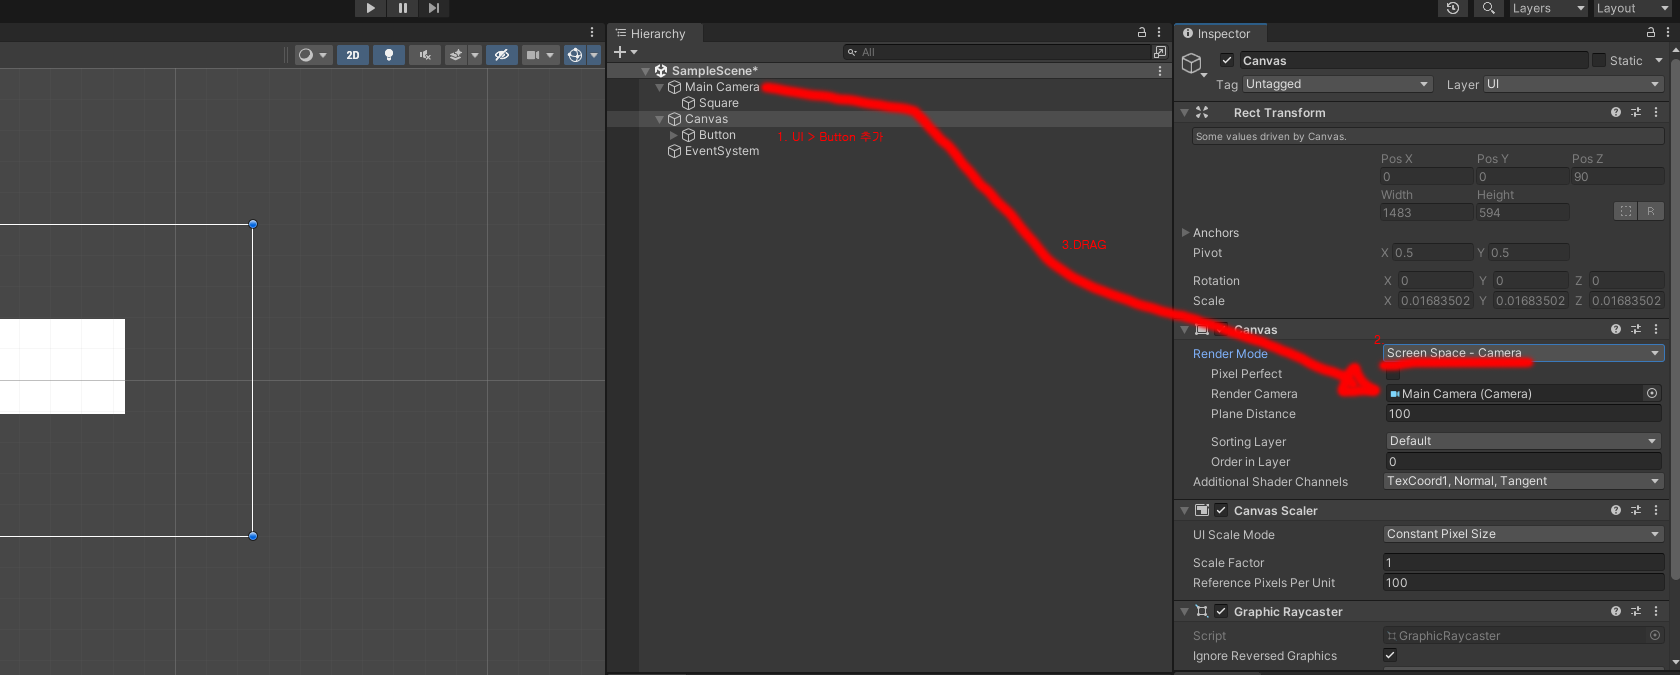The height and width of the screenshot is (675, 1680).
Task: Open Canvas component context menu
Action: (1656, 329)
